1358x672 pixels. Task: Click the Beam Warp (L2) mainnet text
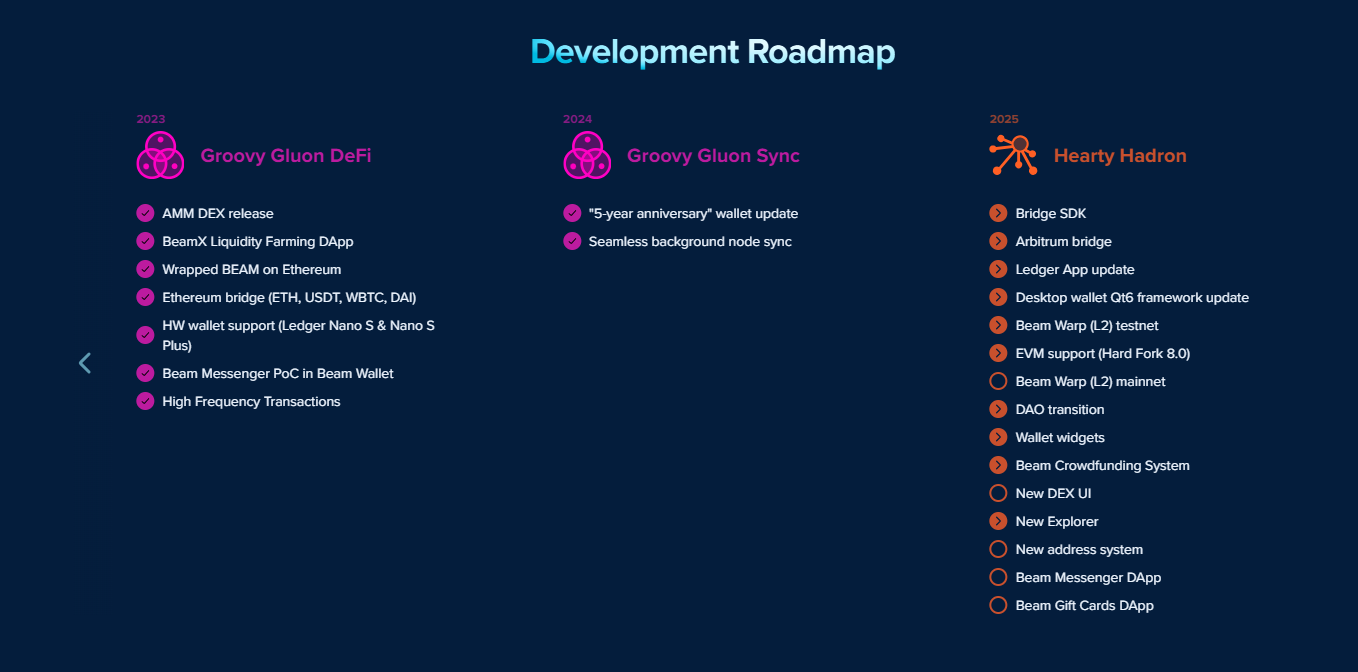point(1091,381)
